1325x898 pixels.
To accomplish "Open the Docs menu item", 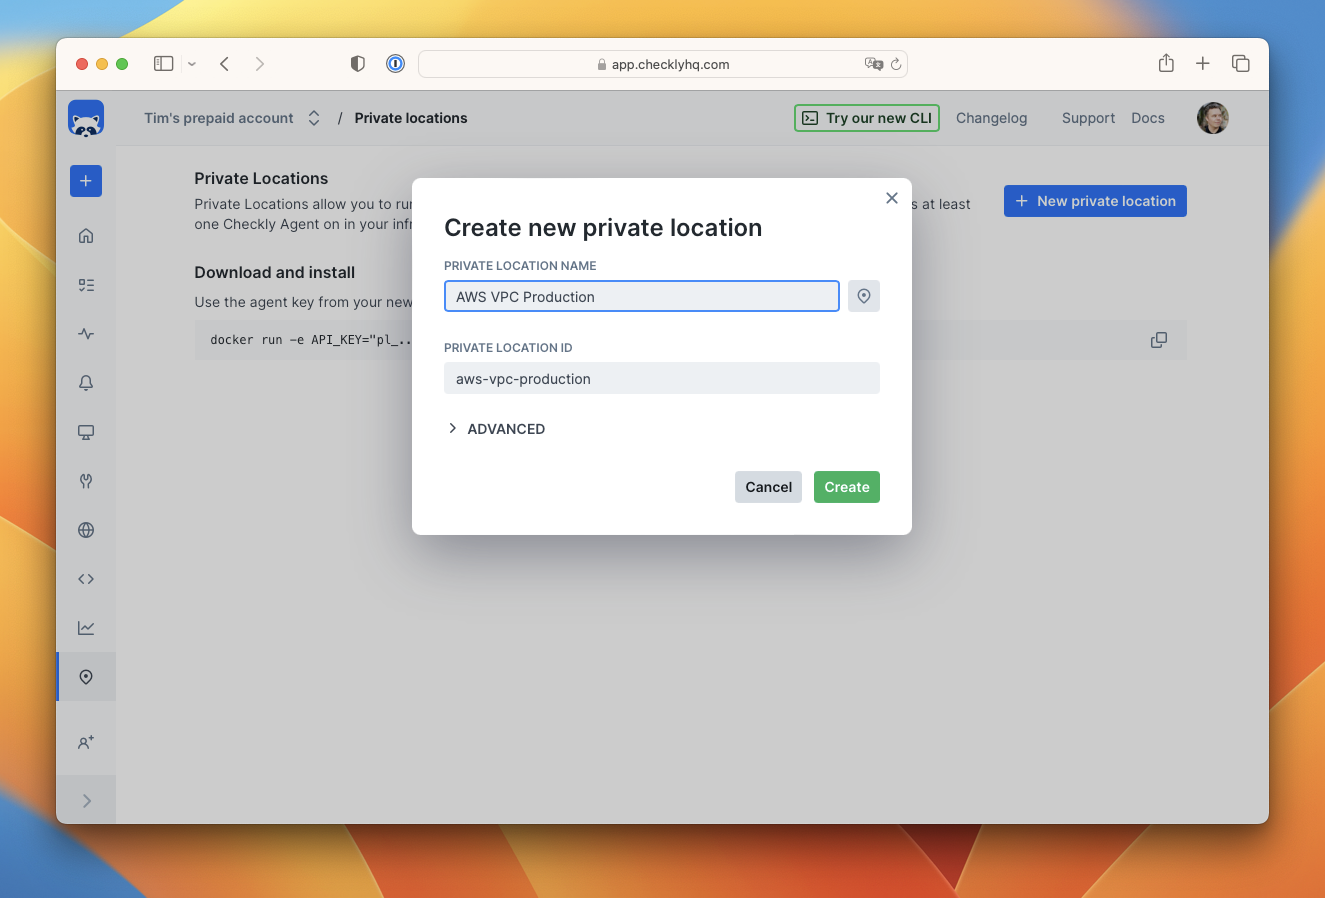I will point(1147,117).
